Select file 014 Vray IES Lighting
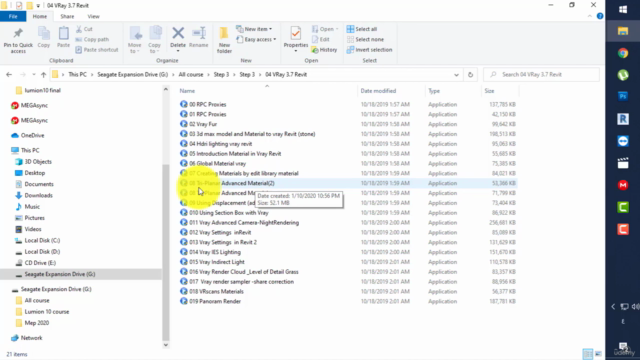The height and width of the screenshot is (360, 640). point(215,252)
